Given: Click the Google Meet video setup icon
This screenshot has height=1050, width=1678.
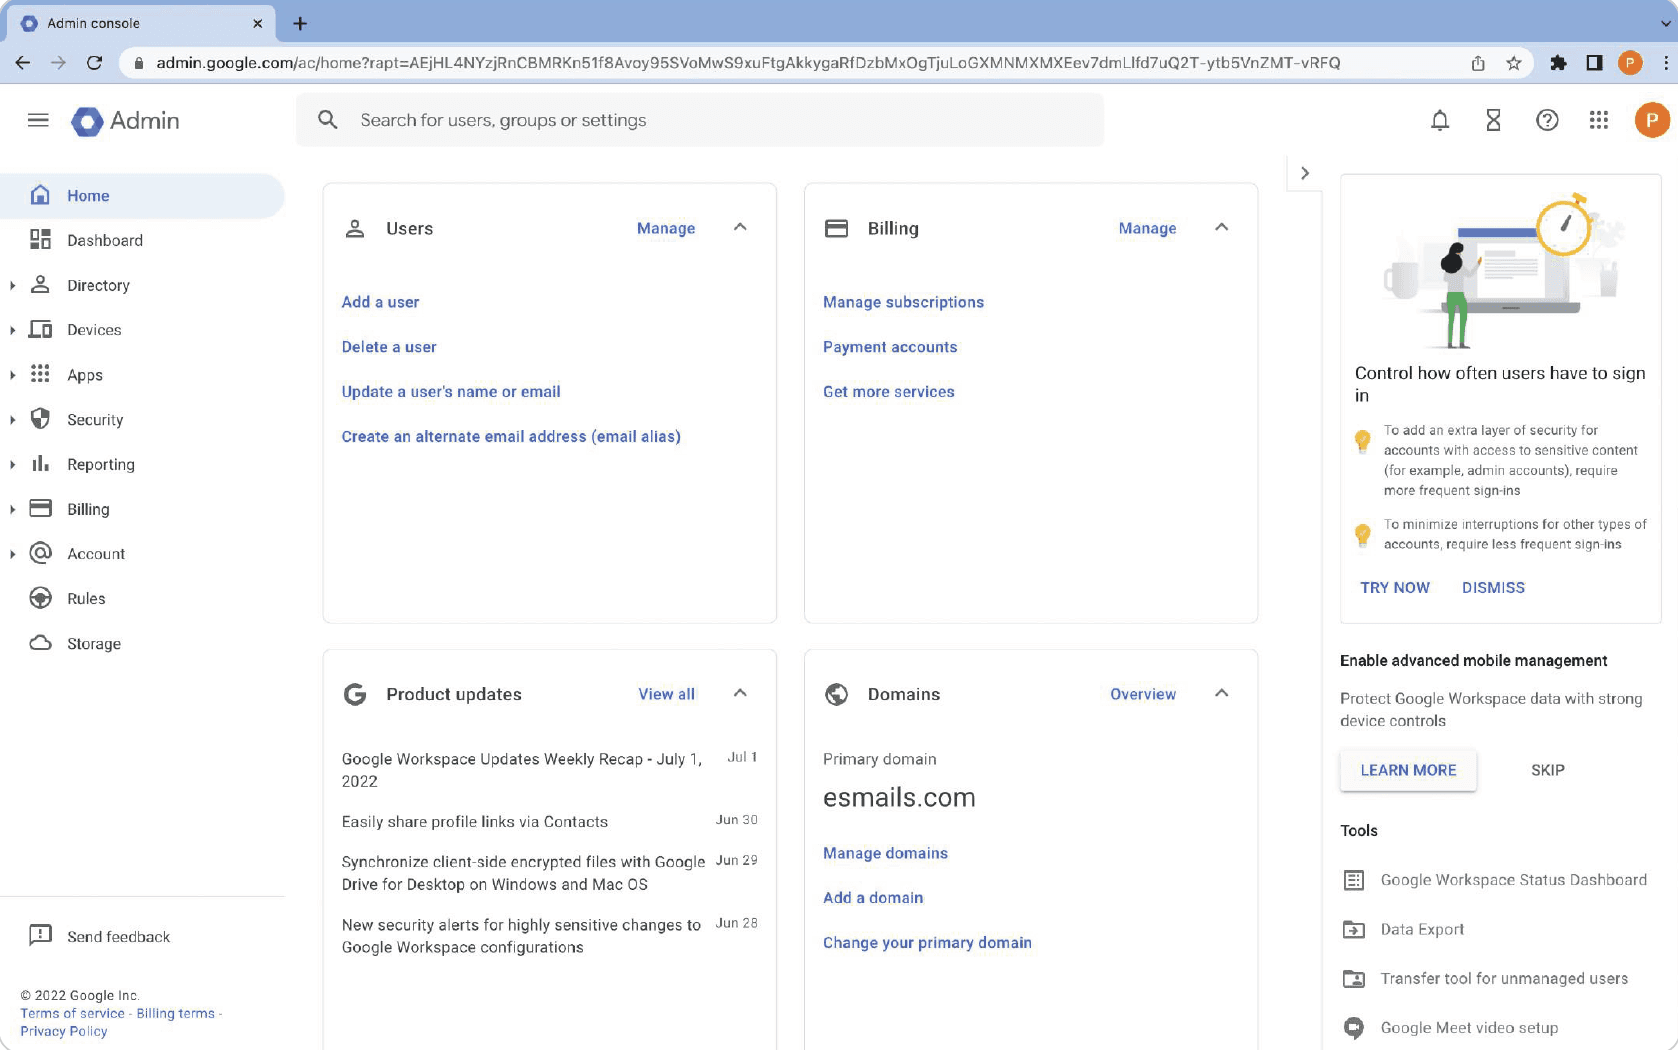Looking at the screenshot, I should 1353,1027.
